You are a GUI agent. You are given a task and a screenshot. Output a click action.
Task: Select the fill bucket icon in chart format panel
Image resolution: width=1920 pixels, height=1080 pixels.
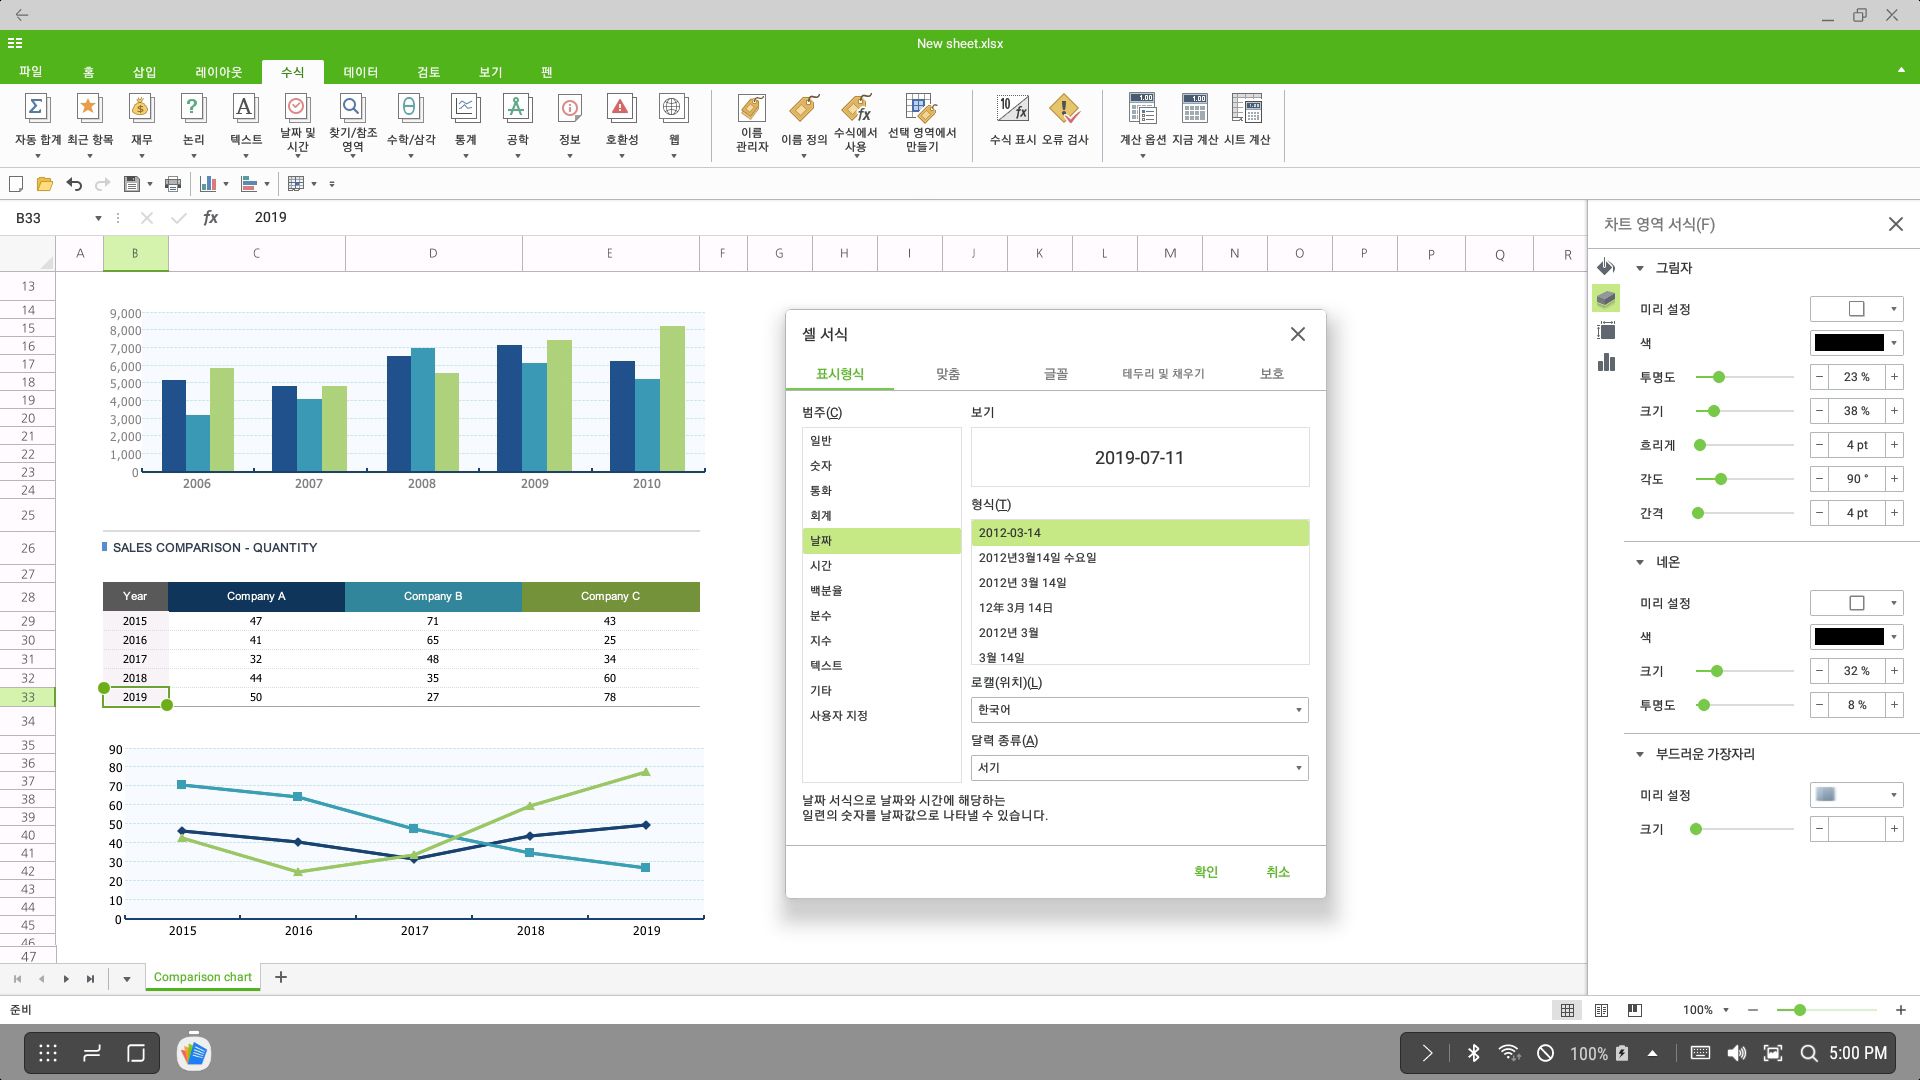tap(1606, 266)
